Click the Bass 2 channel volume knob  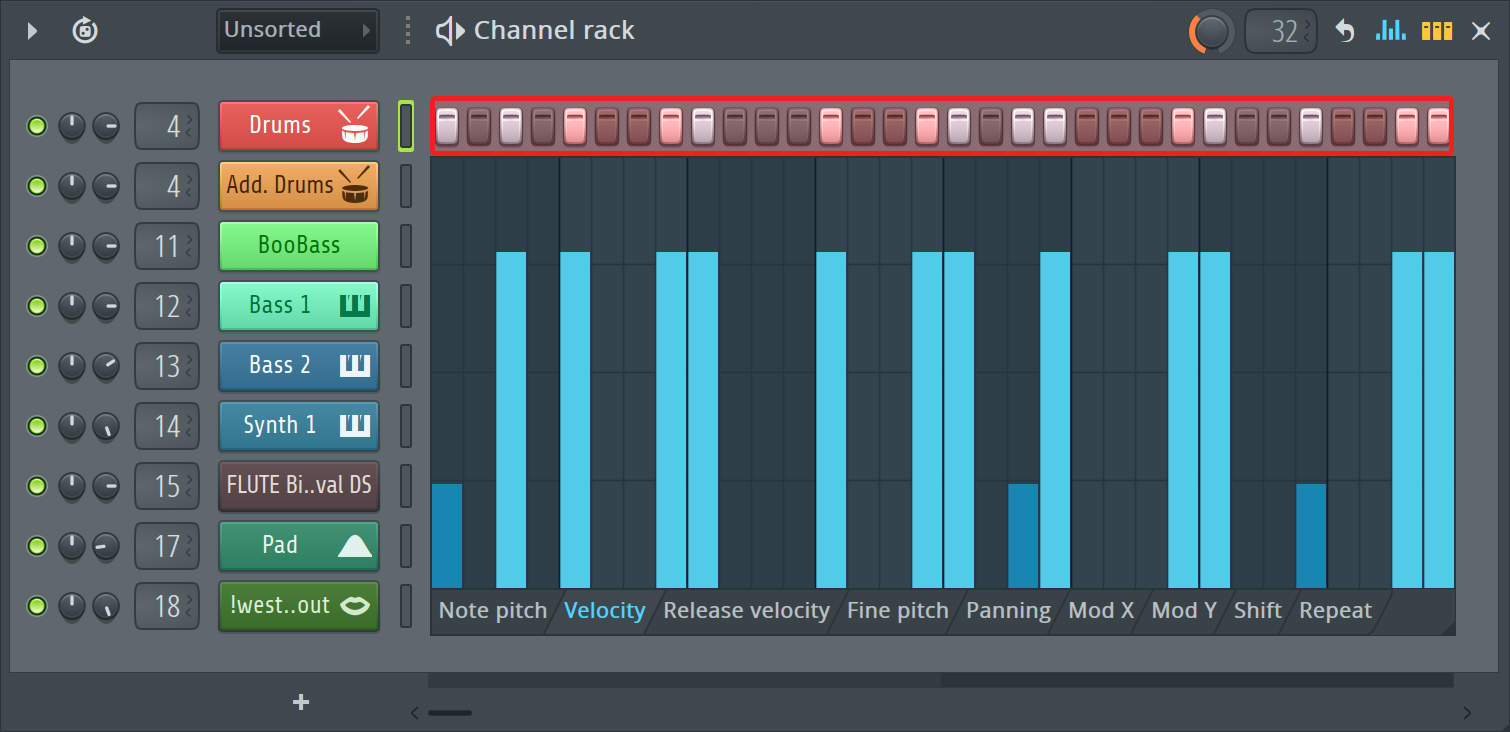(106, 366)
